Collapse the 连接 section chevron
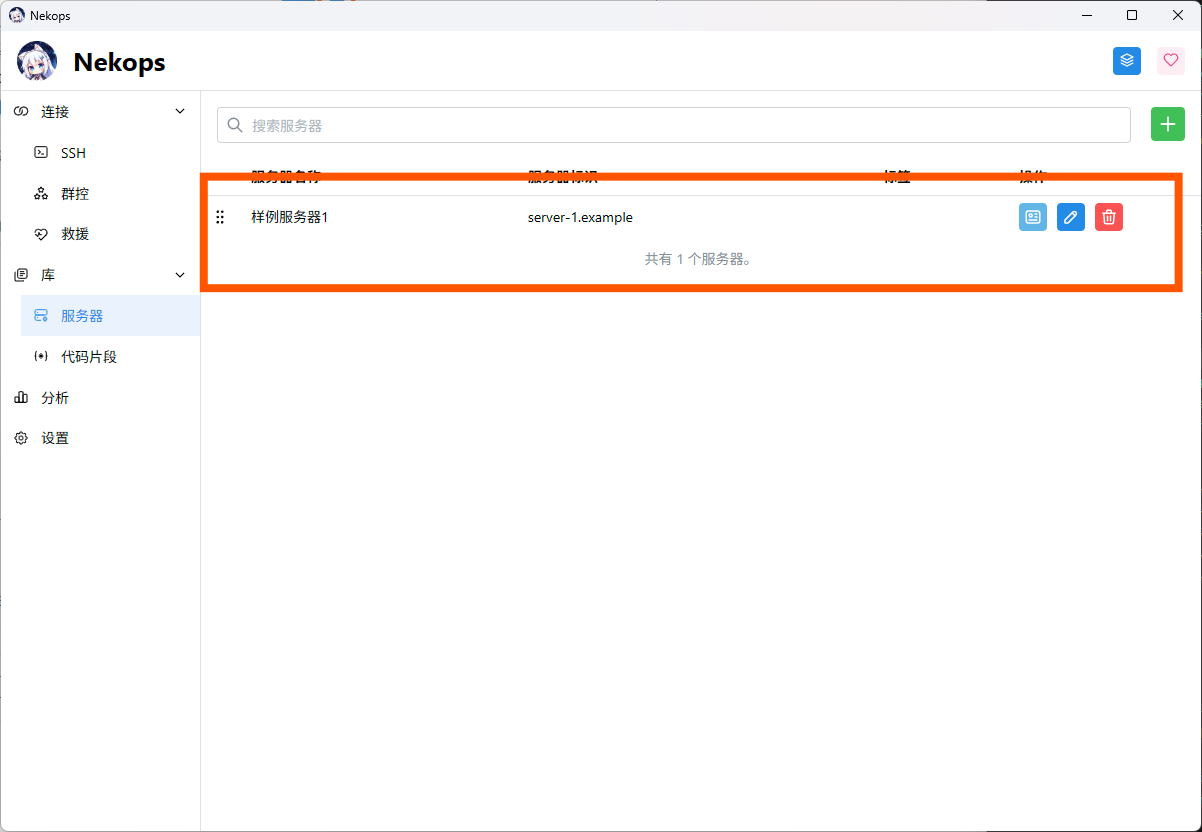Screen dimensions: 1202x832 click(180, 112)
